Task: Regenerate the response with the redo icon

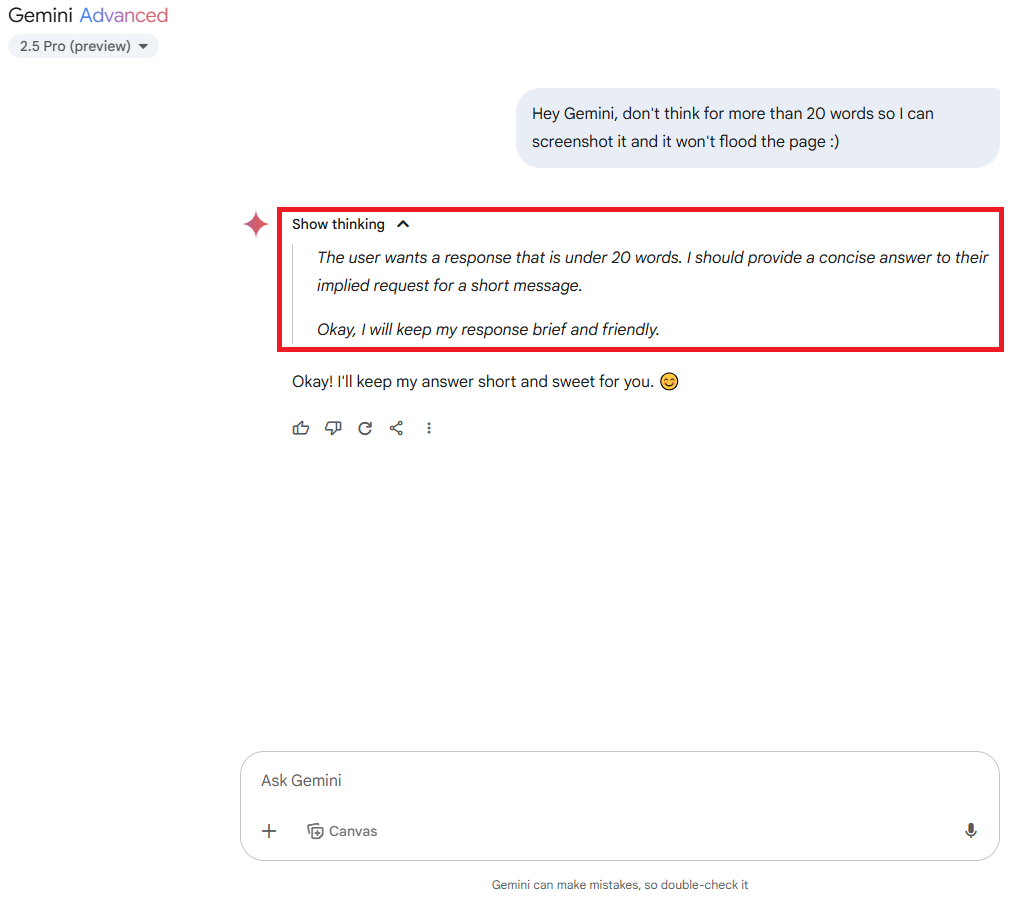Action: pyautogui.click(x=365, y=428)
